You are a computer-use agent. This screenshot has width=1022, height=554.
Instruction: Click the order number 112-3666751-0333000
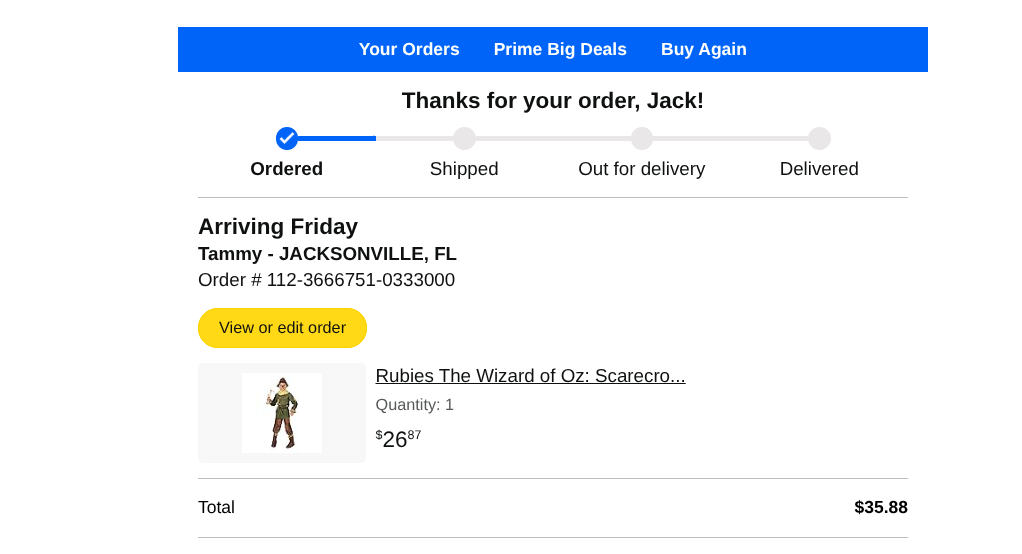click(360, 280)
